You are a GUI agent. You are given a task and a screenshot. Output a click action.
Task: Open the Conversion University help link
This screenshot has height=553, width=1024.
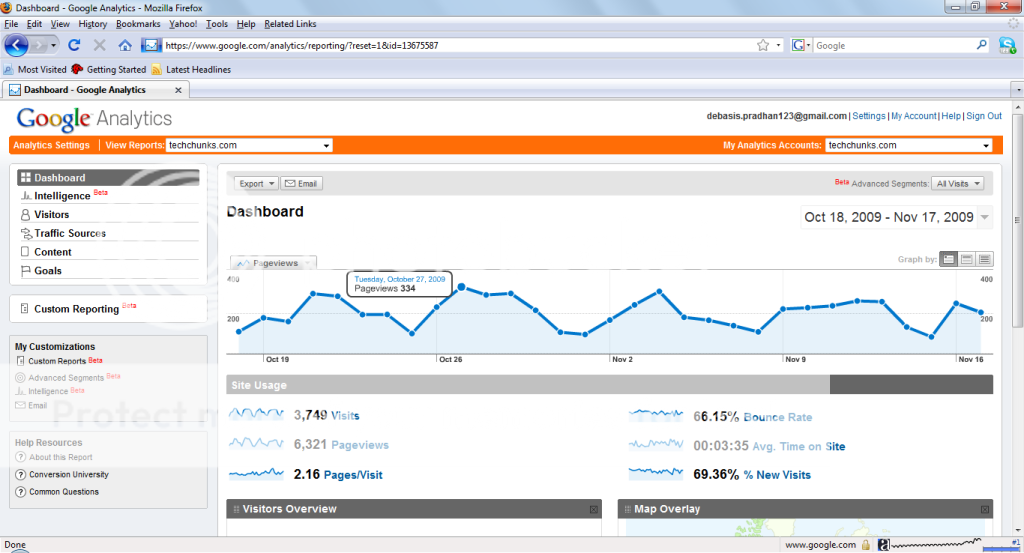click(x=69, y=475)
